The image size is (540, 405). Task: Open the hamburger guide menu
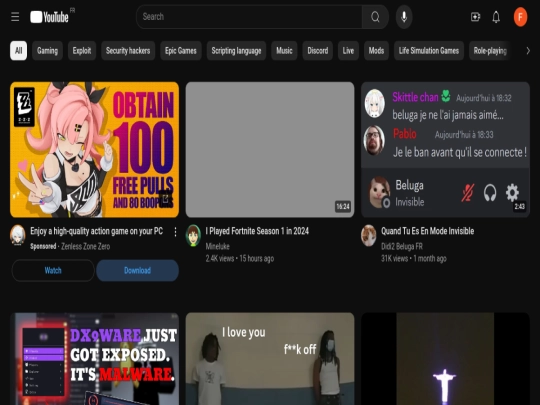[15, 17]
